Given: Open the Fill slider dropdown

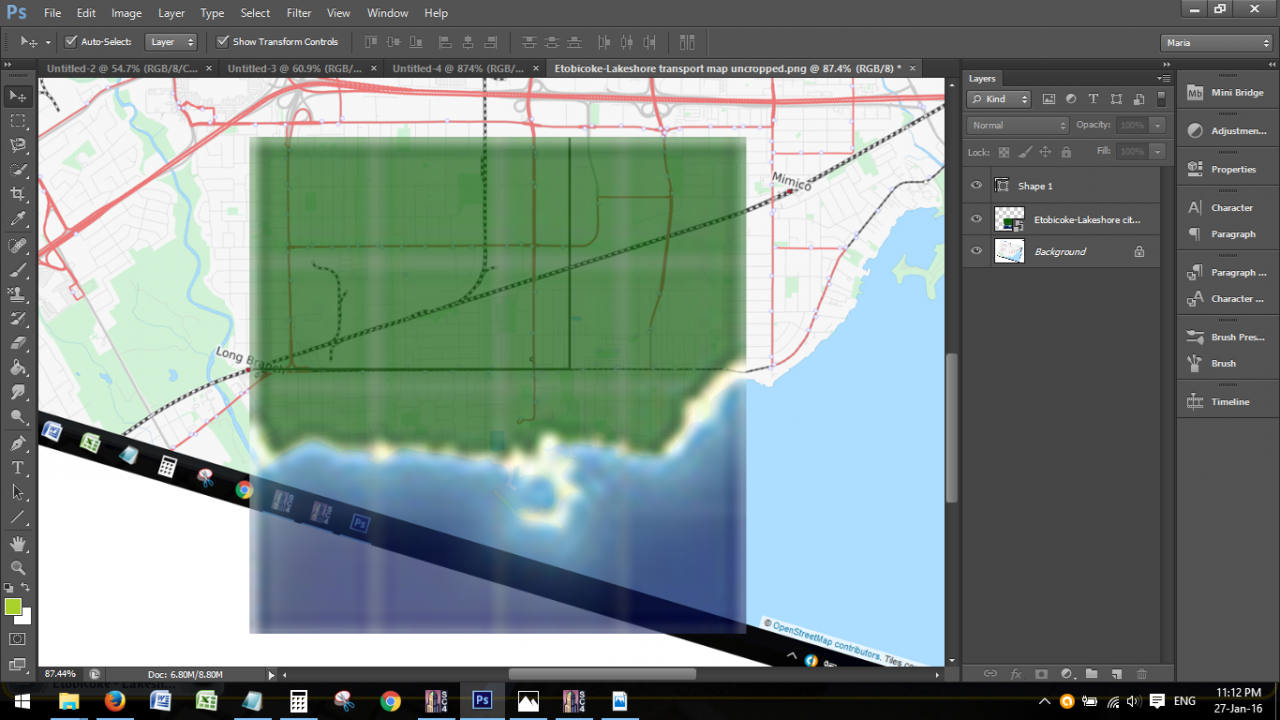Looking at the screenshot, I should point(1157,152).
